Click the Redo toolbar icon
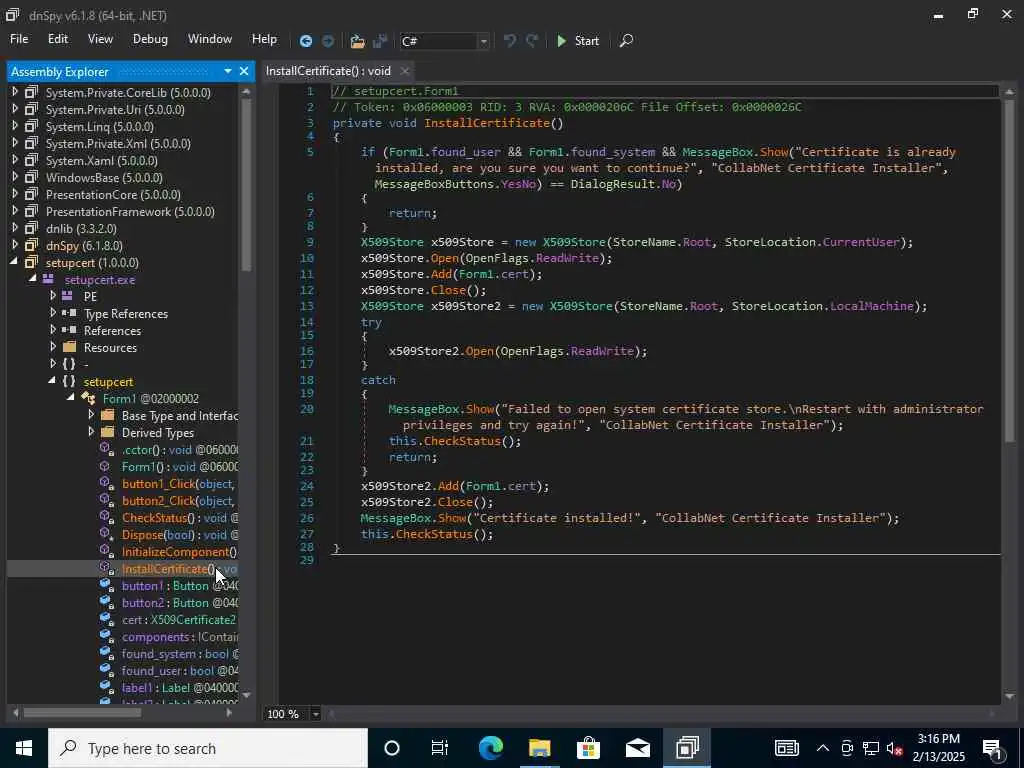The height and width of the screenshot is (768, 1024). (532, 41)
